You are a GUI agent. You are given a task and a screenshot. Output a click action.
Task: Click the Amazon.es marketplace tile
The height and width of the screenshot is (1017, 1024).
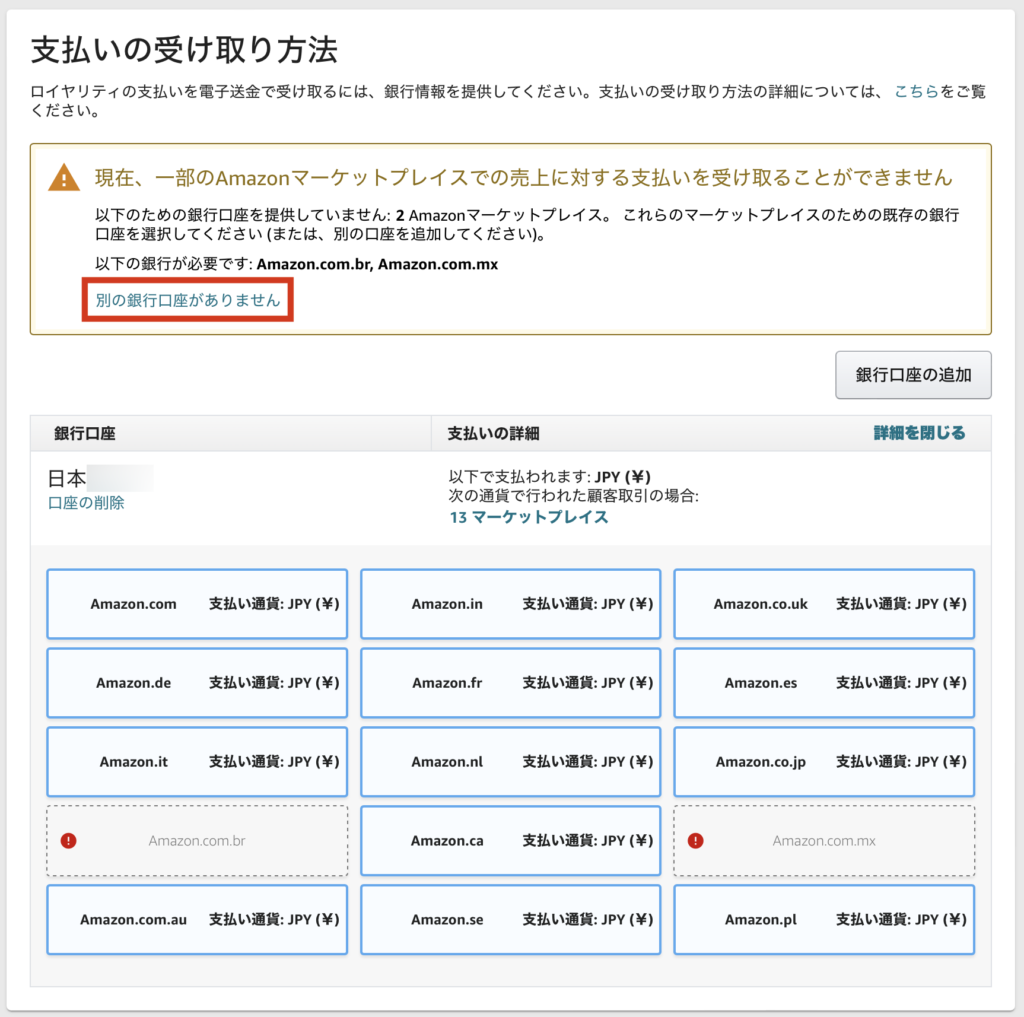tap(823, 683)
